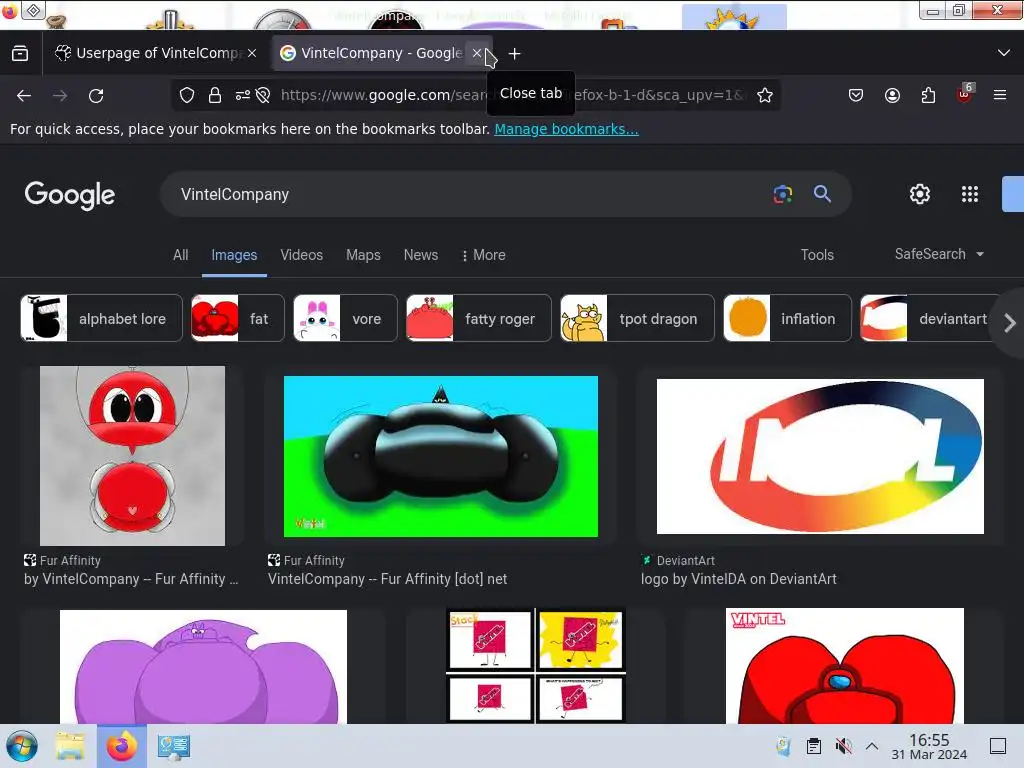The image size is (1024, 768).
Task: Open the Firefox account icon
Action: tap(892, 95)
